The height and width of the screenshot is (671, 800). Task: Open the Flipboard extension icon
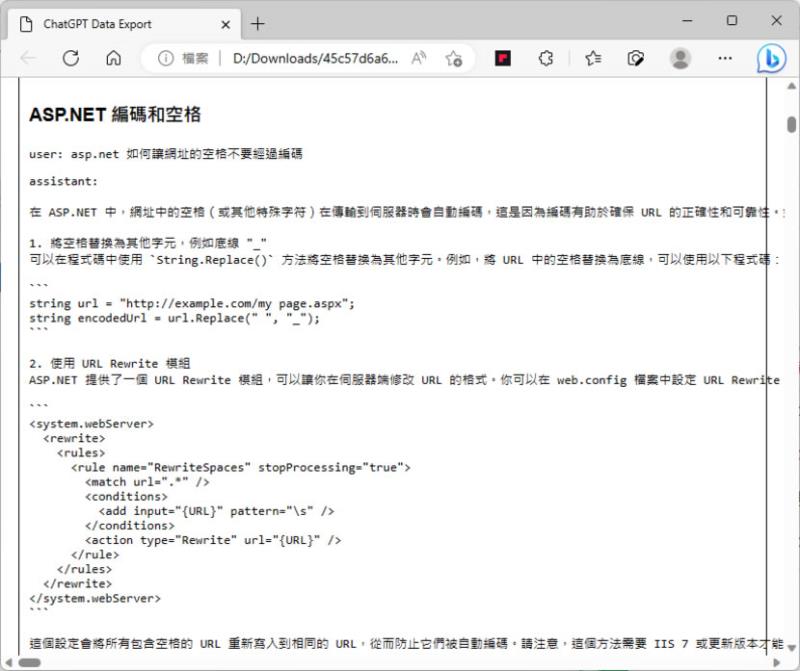click(503, 59)
